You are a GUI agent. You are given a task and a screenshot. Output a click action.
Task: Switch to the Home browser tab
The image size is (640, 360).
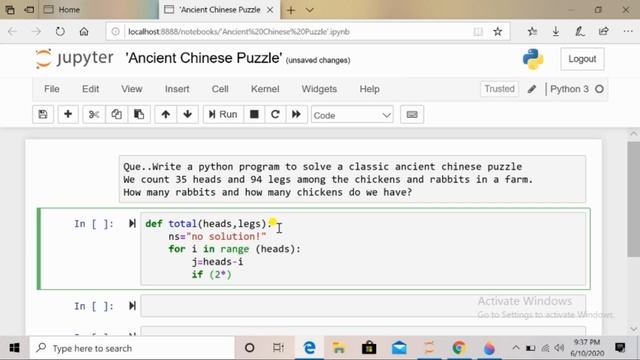click(x=98, y=9)
